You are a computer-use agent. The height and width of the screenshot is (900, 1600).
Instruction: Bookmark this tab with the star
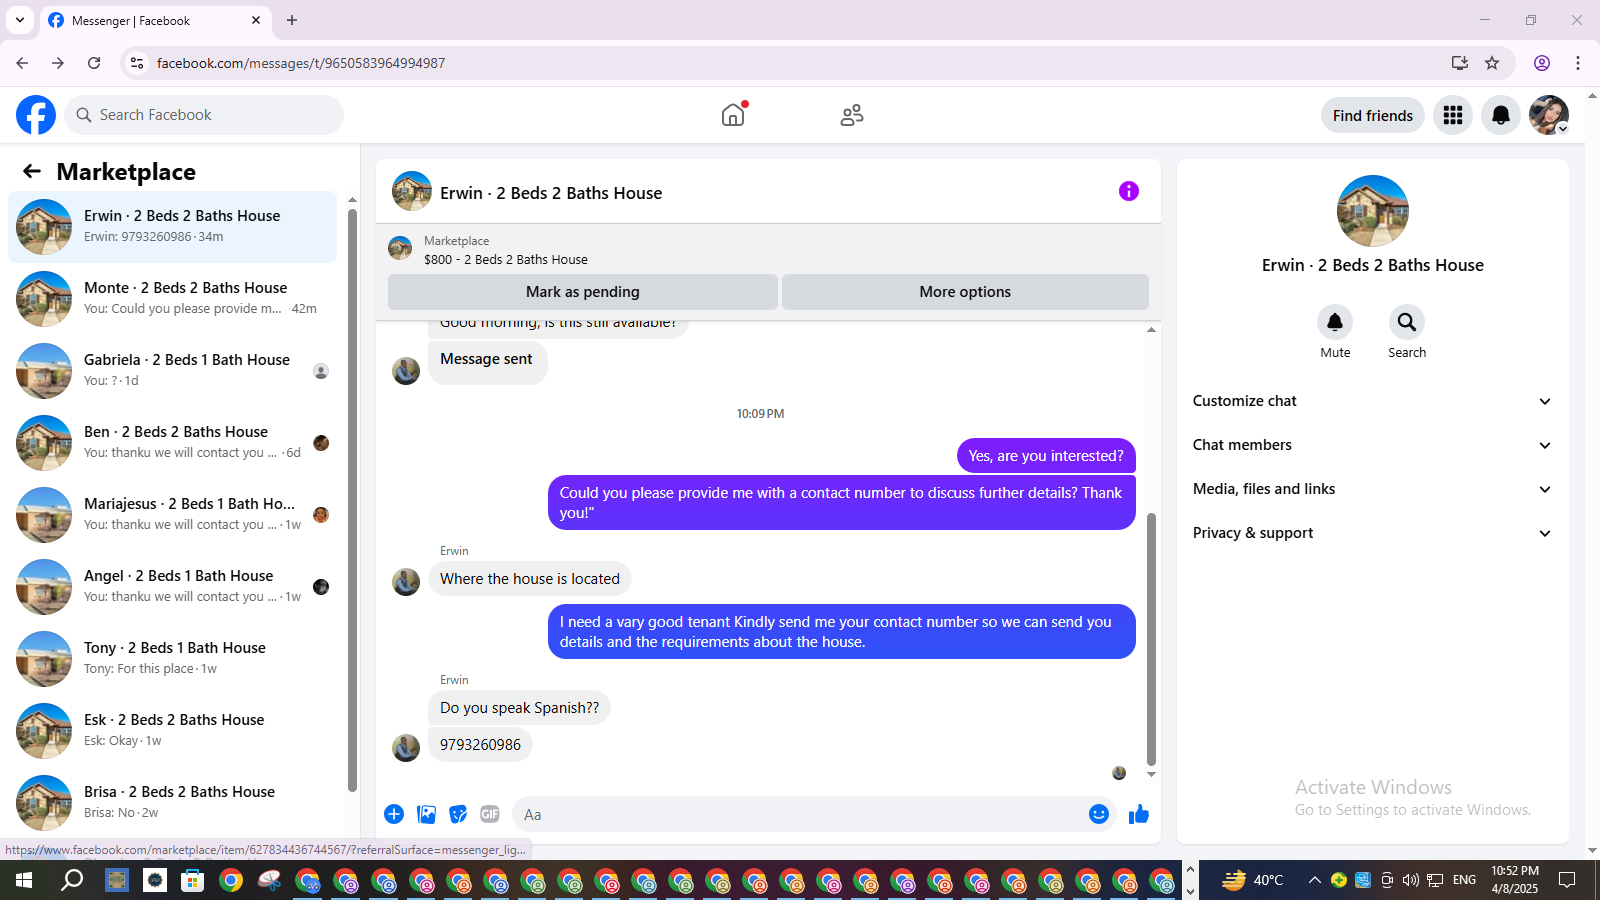coord(1492,63)
